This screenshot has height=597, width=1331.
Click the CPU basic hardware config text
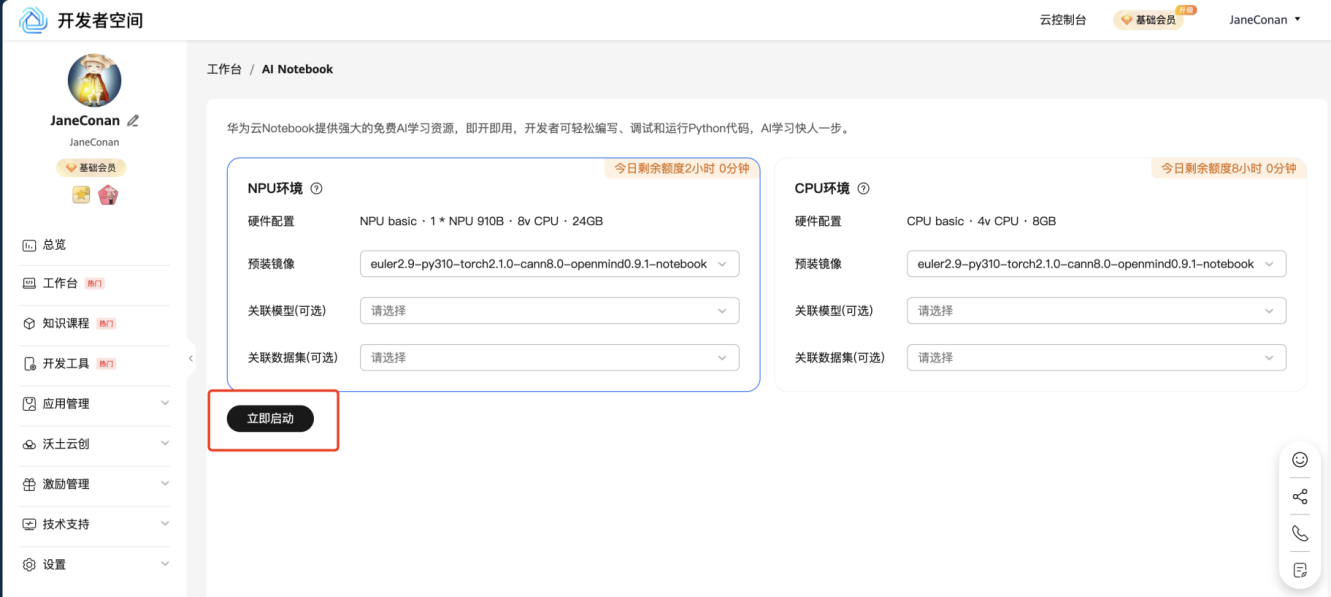coord(981,221)
